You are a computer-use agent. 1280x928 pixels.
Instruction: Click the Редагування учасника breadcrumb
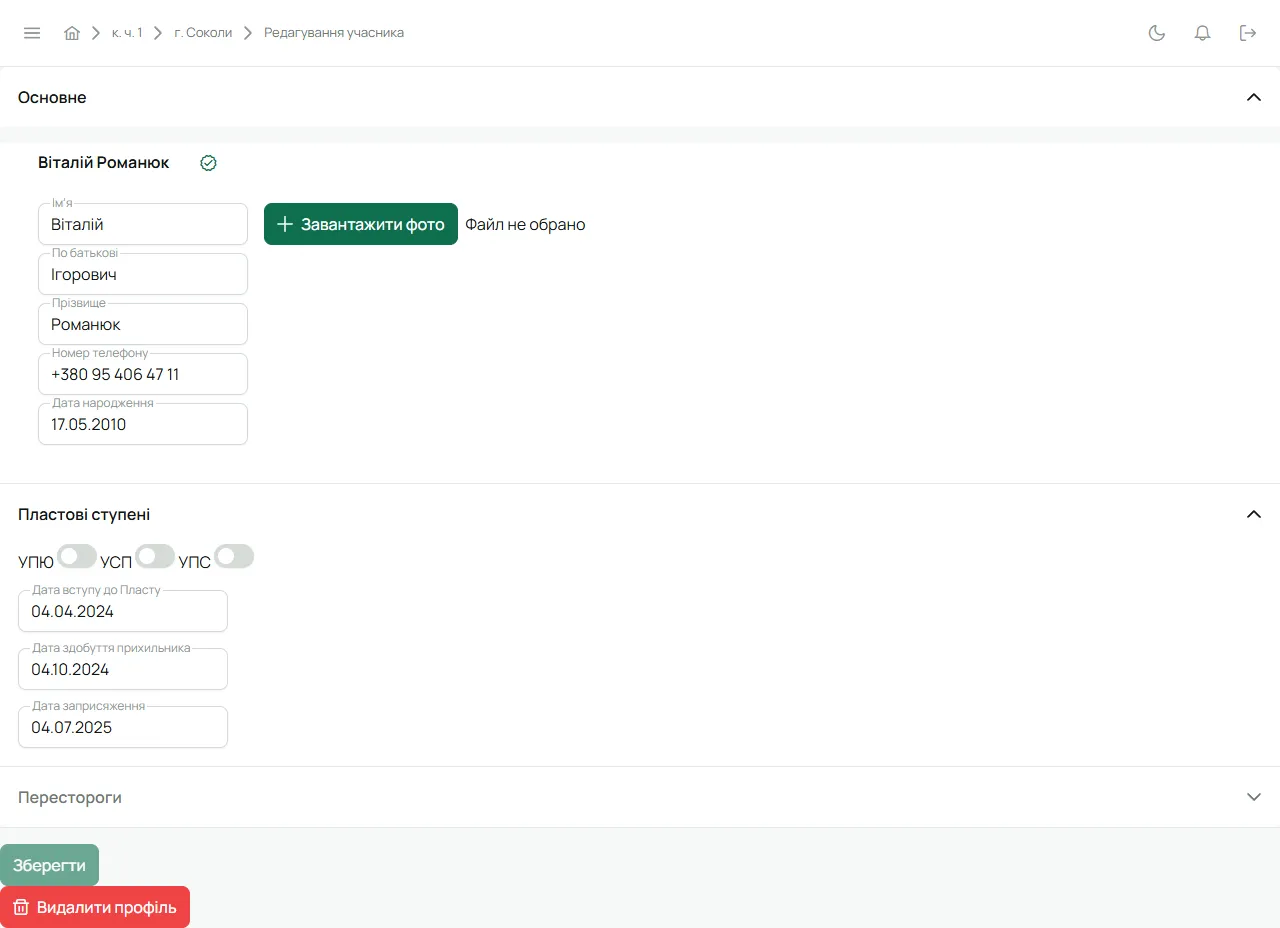pyautogui.click(x=334, y=33)
